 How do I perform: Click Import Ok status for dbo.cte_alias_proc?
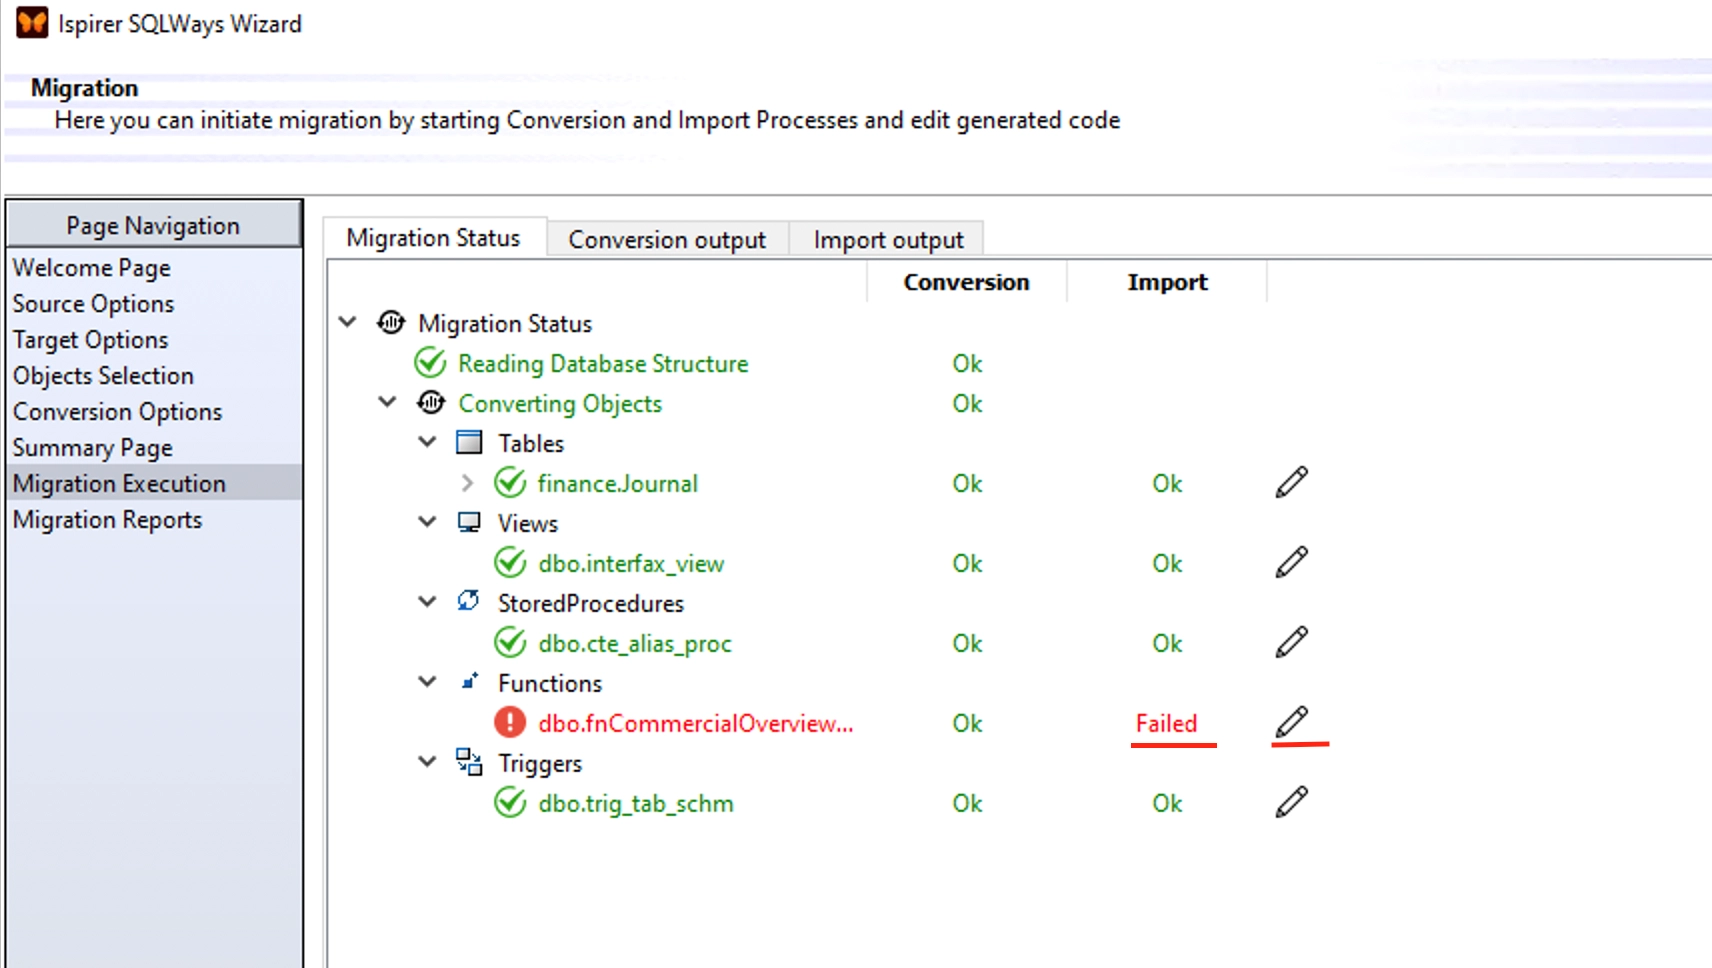click(1167, 643)
